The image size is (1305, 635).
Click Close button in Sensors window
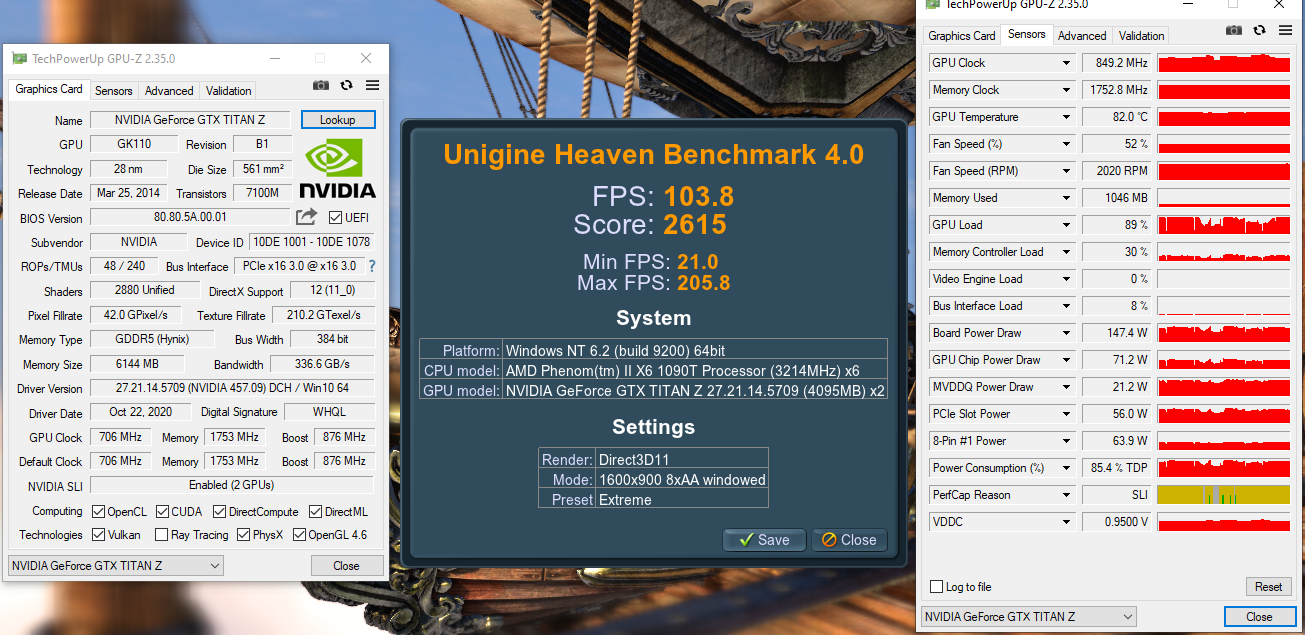(x=1259, y=617)
